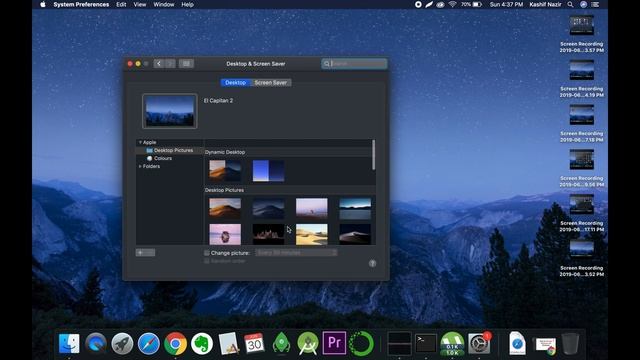
Task: Launch Launchpad rocket icon in dock
Action: coord(122,343)
